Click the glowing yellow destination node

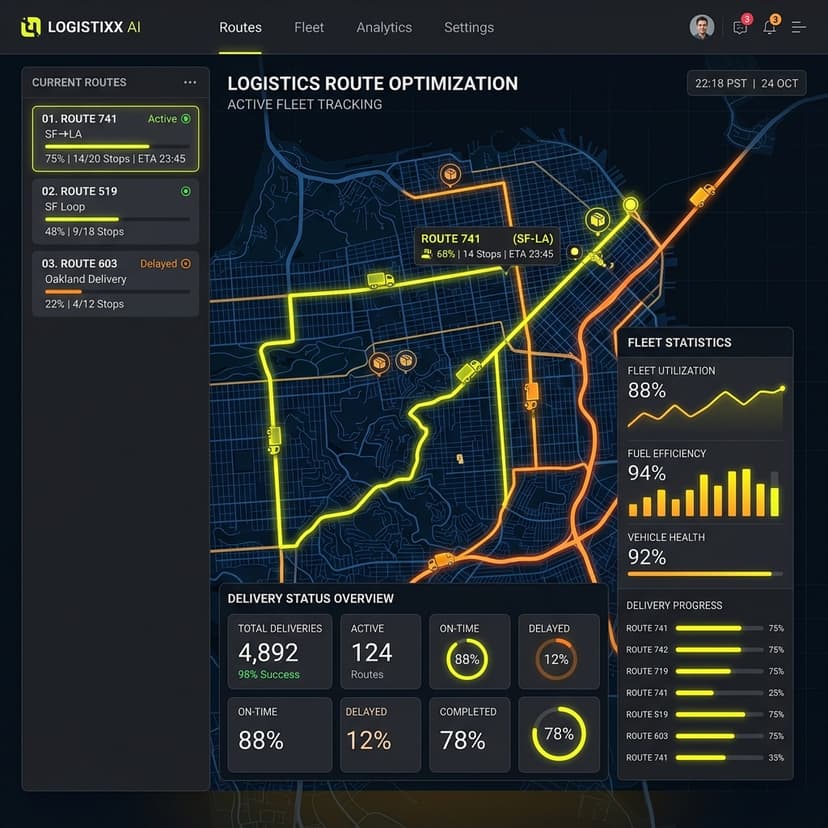(630, 204)
